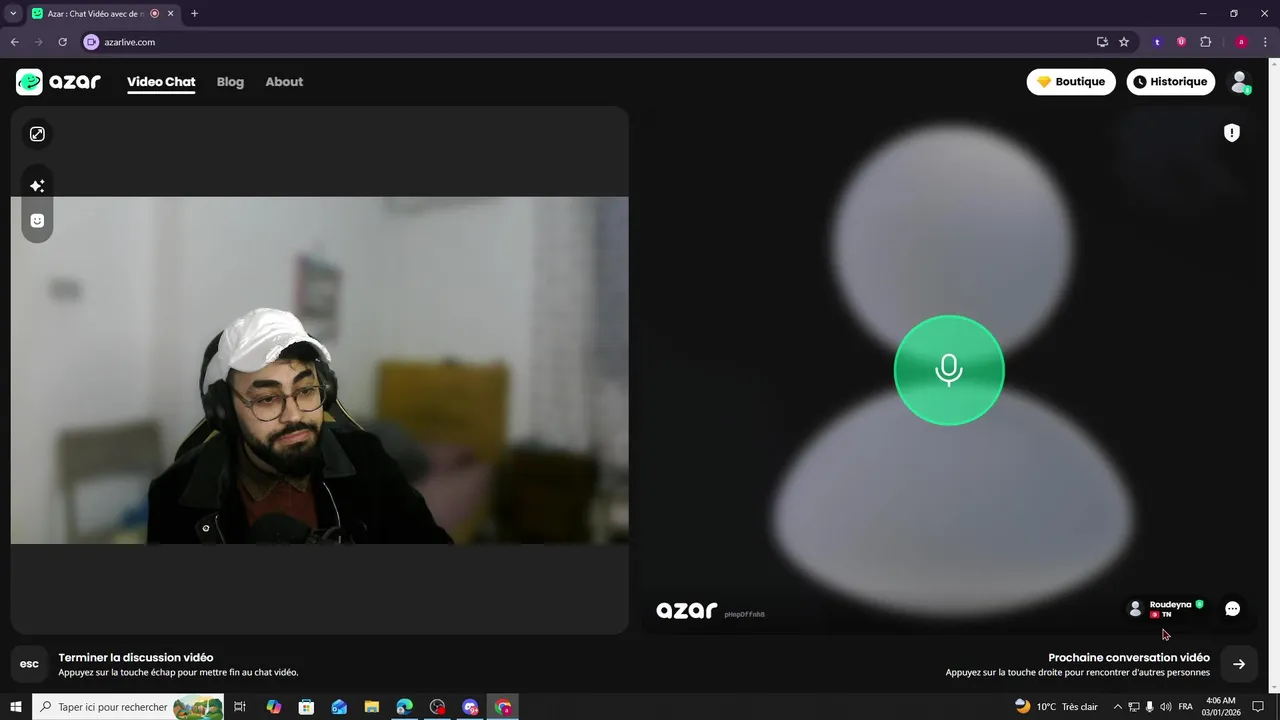
Task: Toggle the expand video icon
Action: pos(37,134)
